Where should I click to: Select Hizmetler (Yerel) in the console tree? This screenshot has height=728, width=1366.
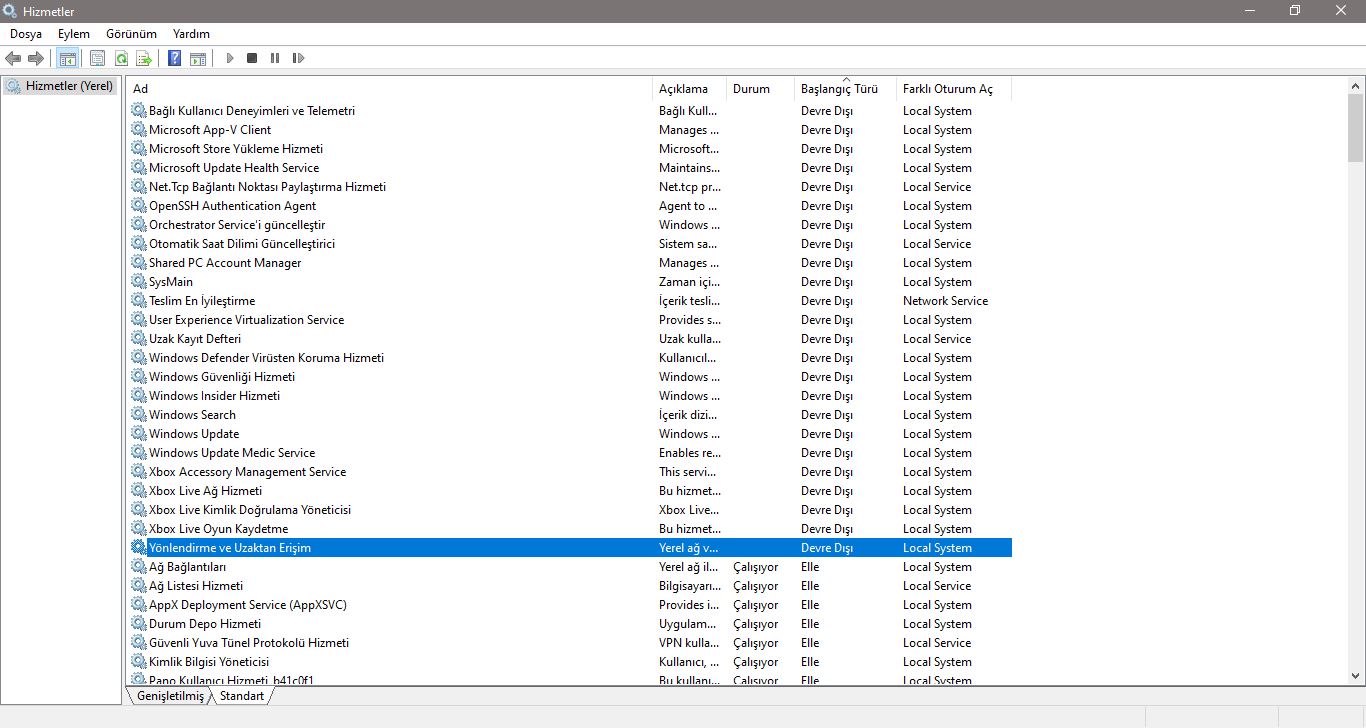[x=61, y=86]
